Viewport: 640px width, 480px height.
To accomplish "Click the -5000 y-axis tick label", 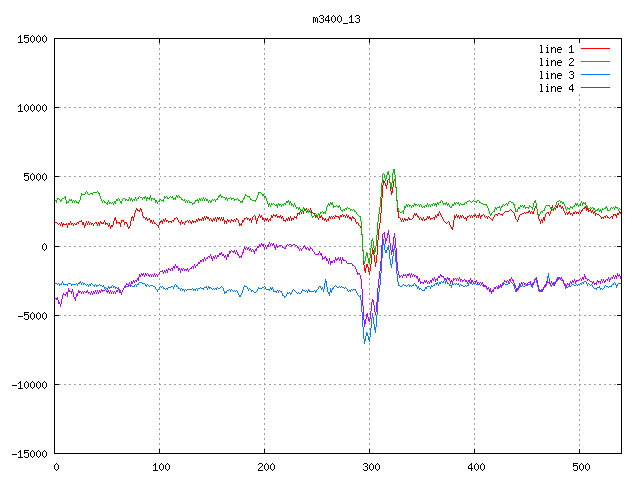I will click(32, 315).
